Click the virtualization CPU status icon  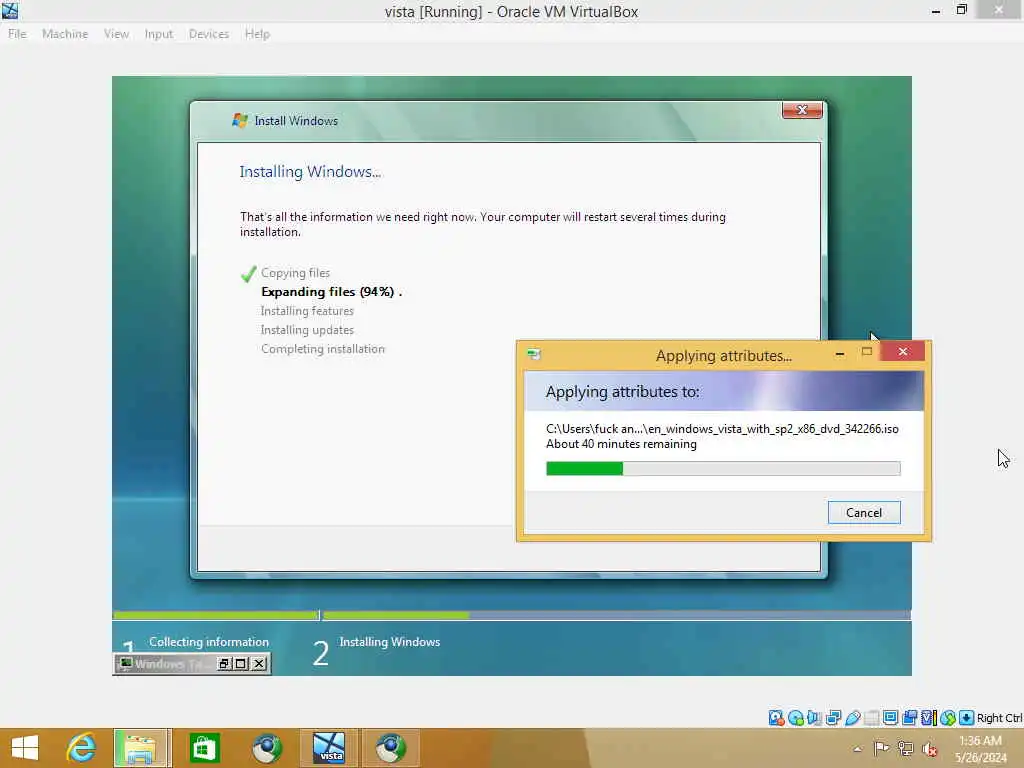point(929,718)
